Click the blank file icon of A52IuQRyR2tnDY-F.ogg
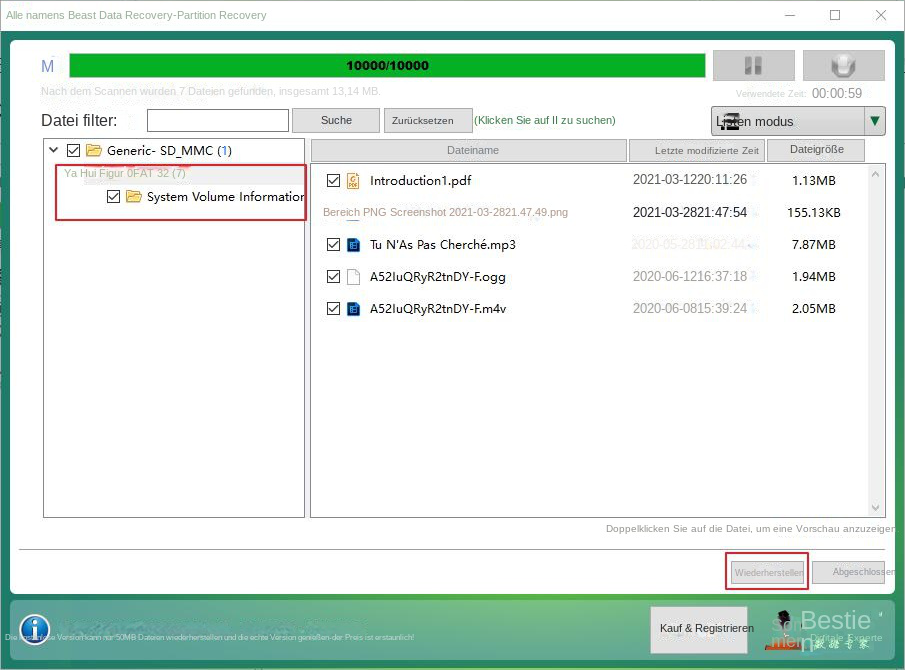 coord(353,277)
